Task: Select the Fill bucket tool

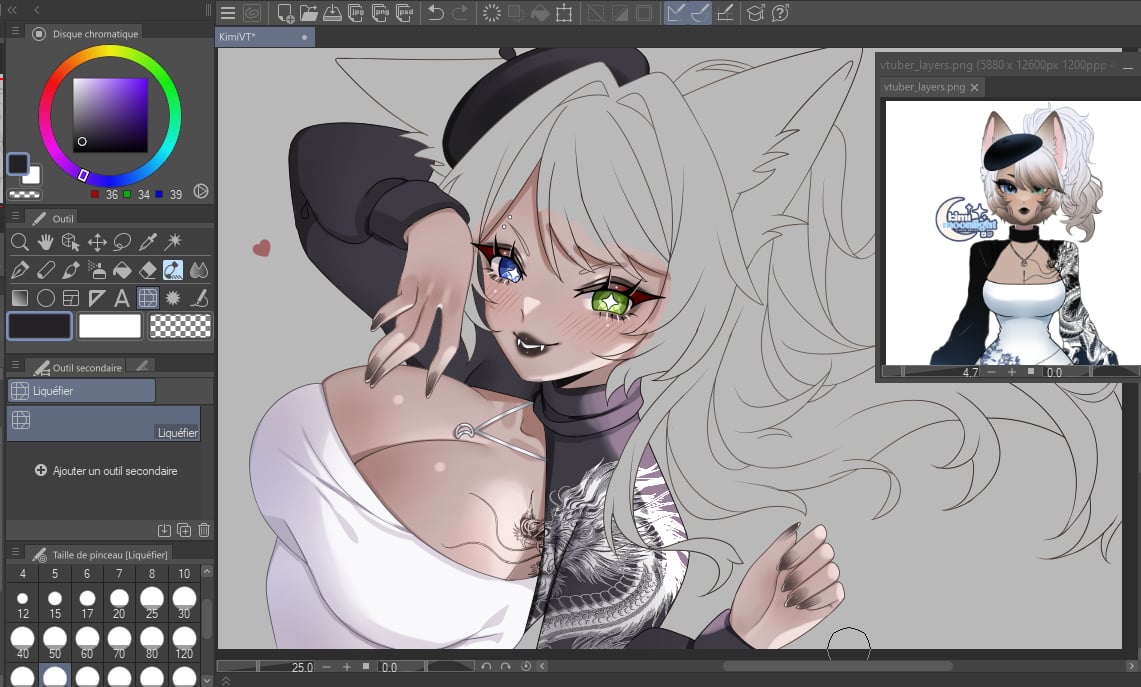Action: [x=122, y=270]
